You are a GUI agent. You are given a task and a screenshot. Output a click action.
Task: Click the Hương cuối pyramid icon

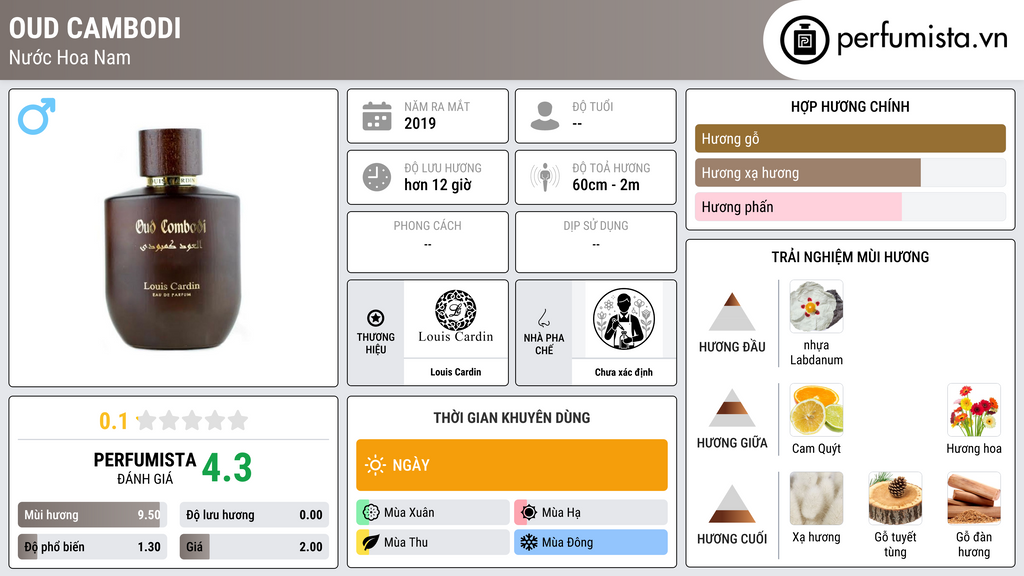click(732, 504)
